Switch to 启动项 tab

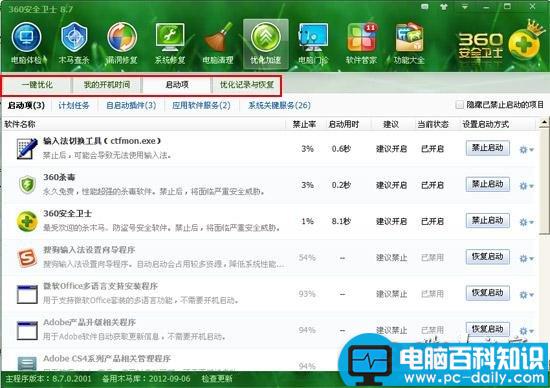[177, 85]
